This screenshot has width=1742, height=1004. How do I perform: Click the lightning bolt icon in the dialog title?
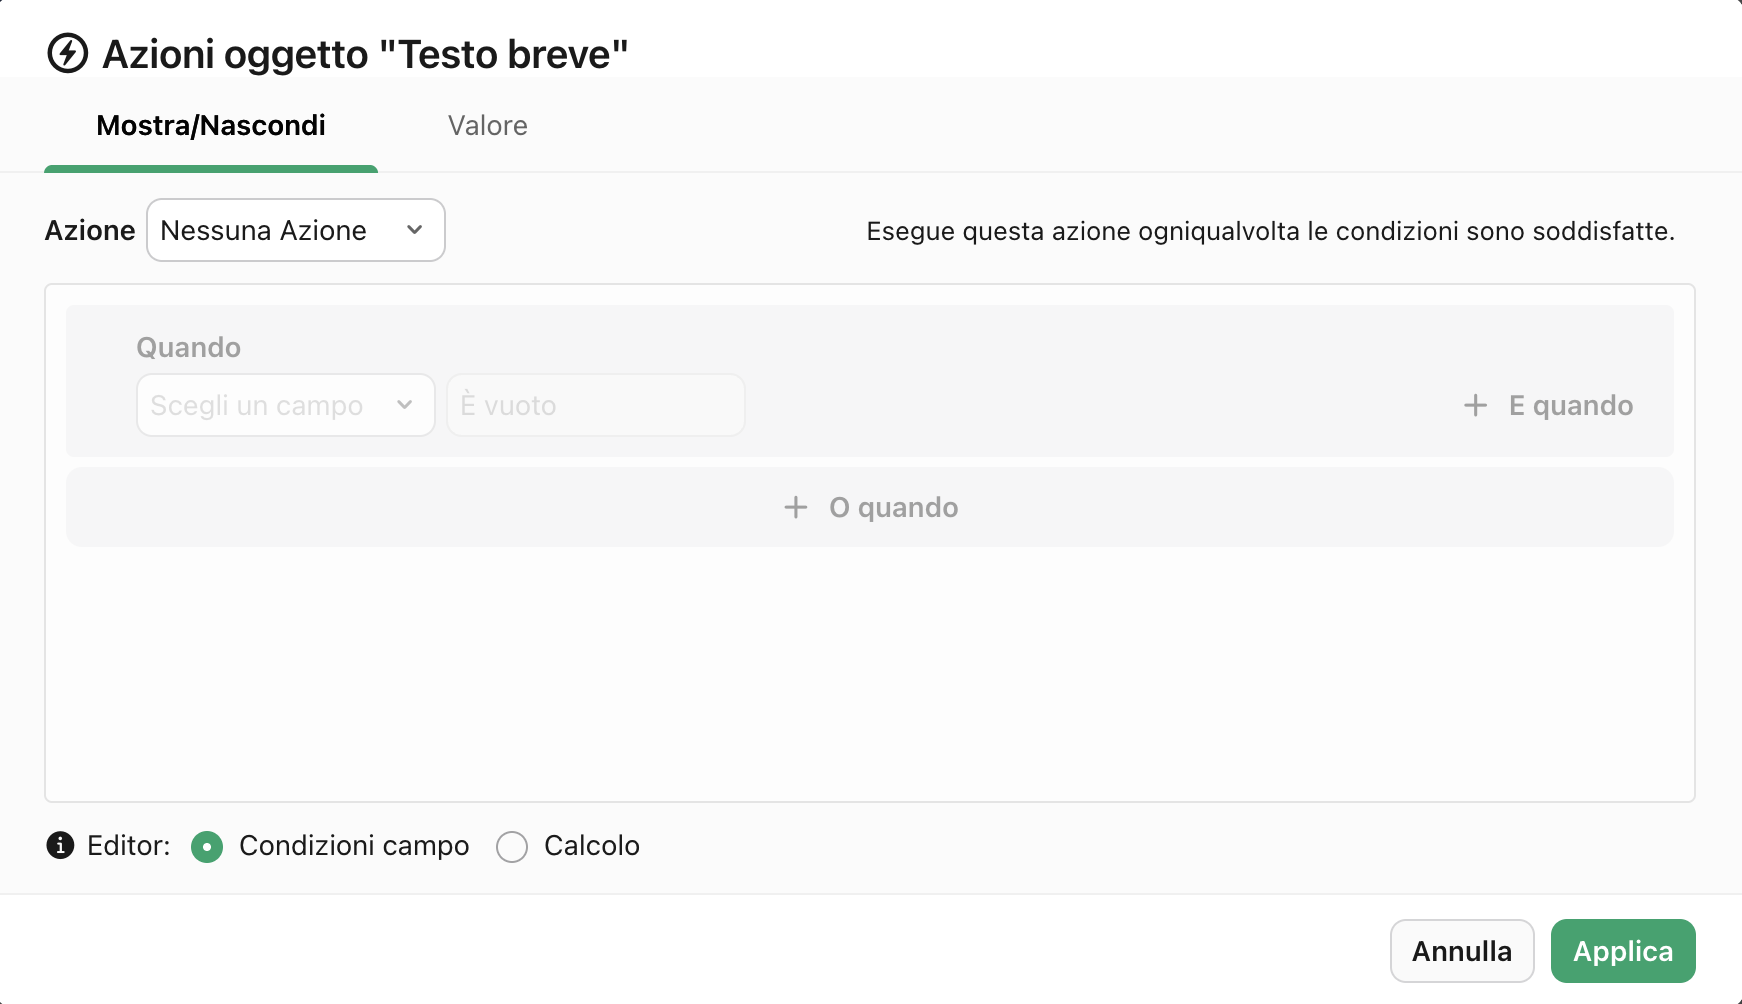pyautogui.click(x=66, y=54)
